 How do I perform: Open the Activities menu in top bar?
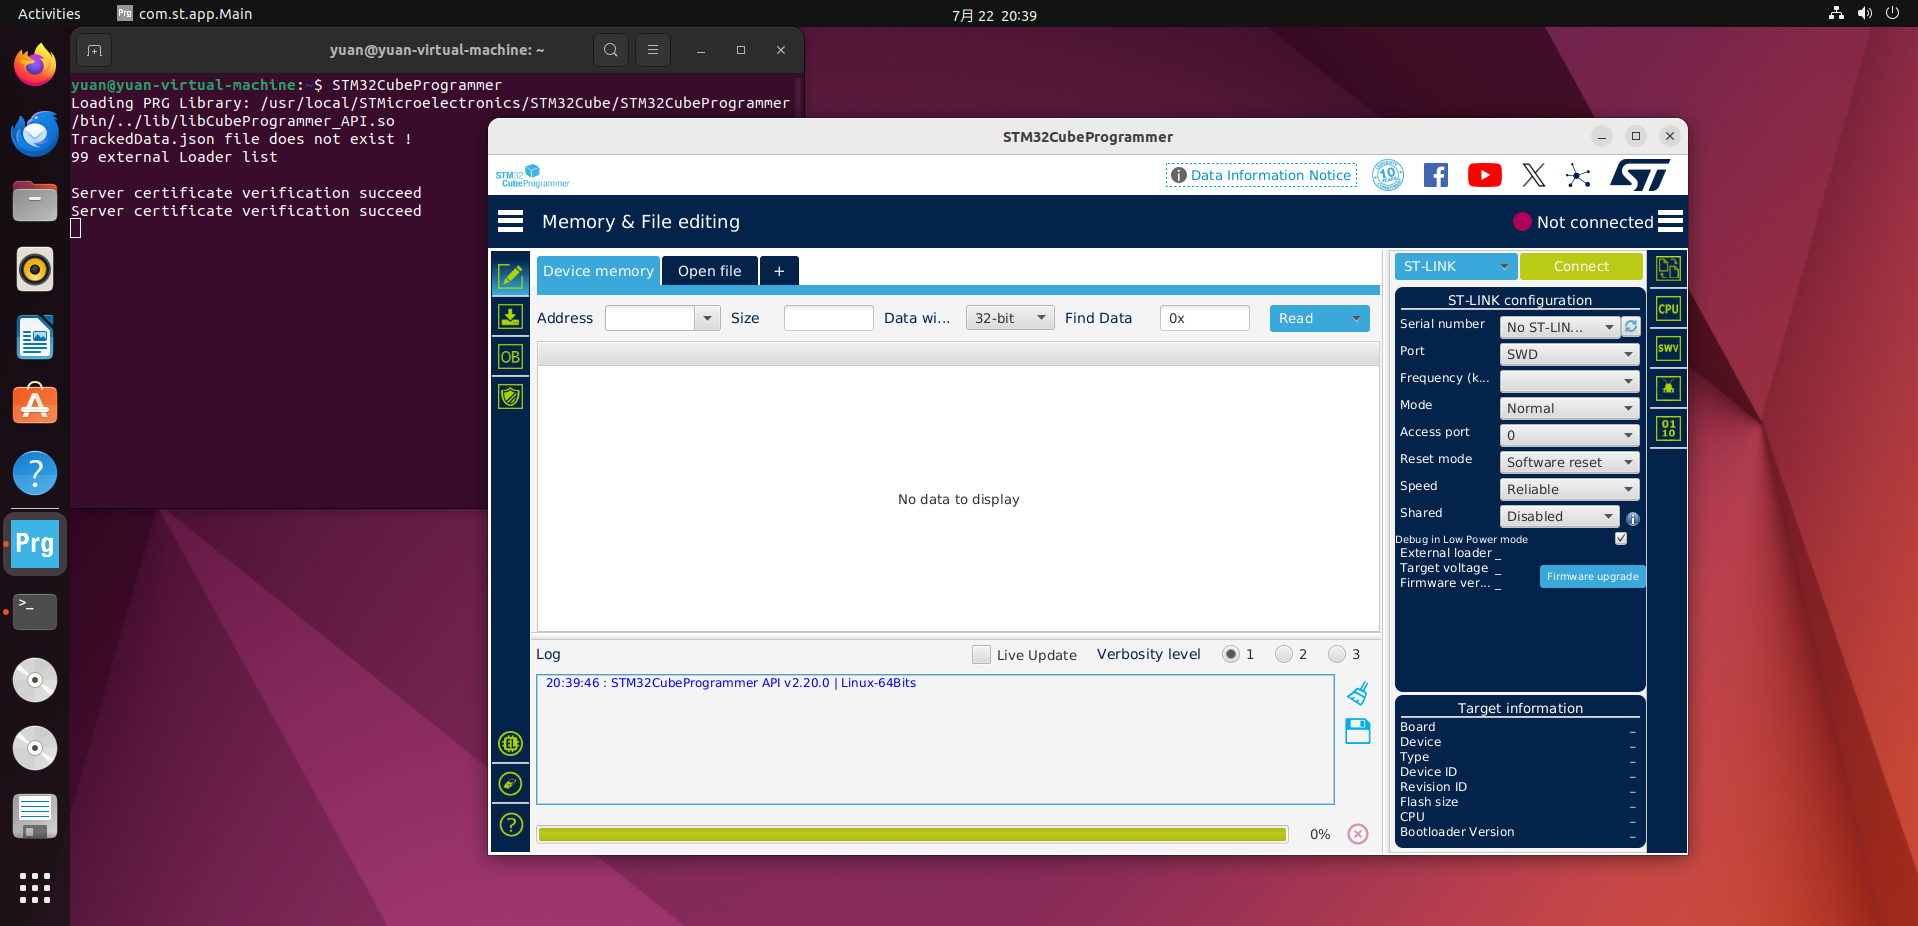pyautogui.click(x=49, y=14)
